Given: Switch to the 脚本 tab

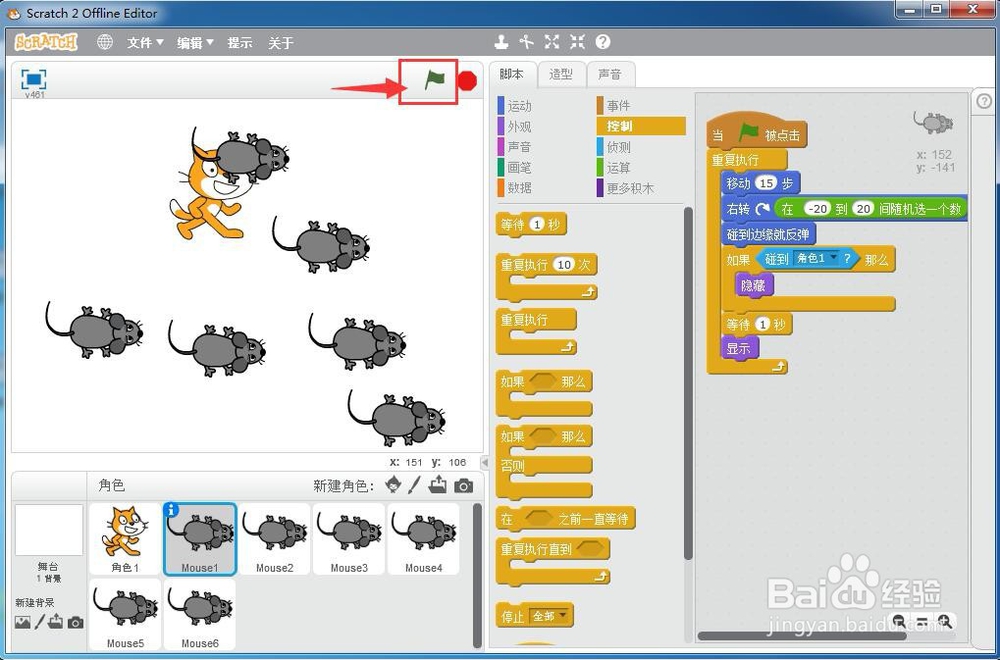Looking at the screenshot, I should click(511, 75).
